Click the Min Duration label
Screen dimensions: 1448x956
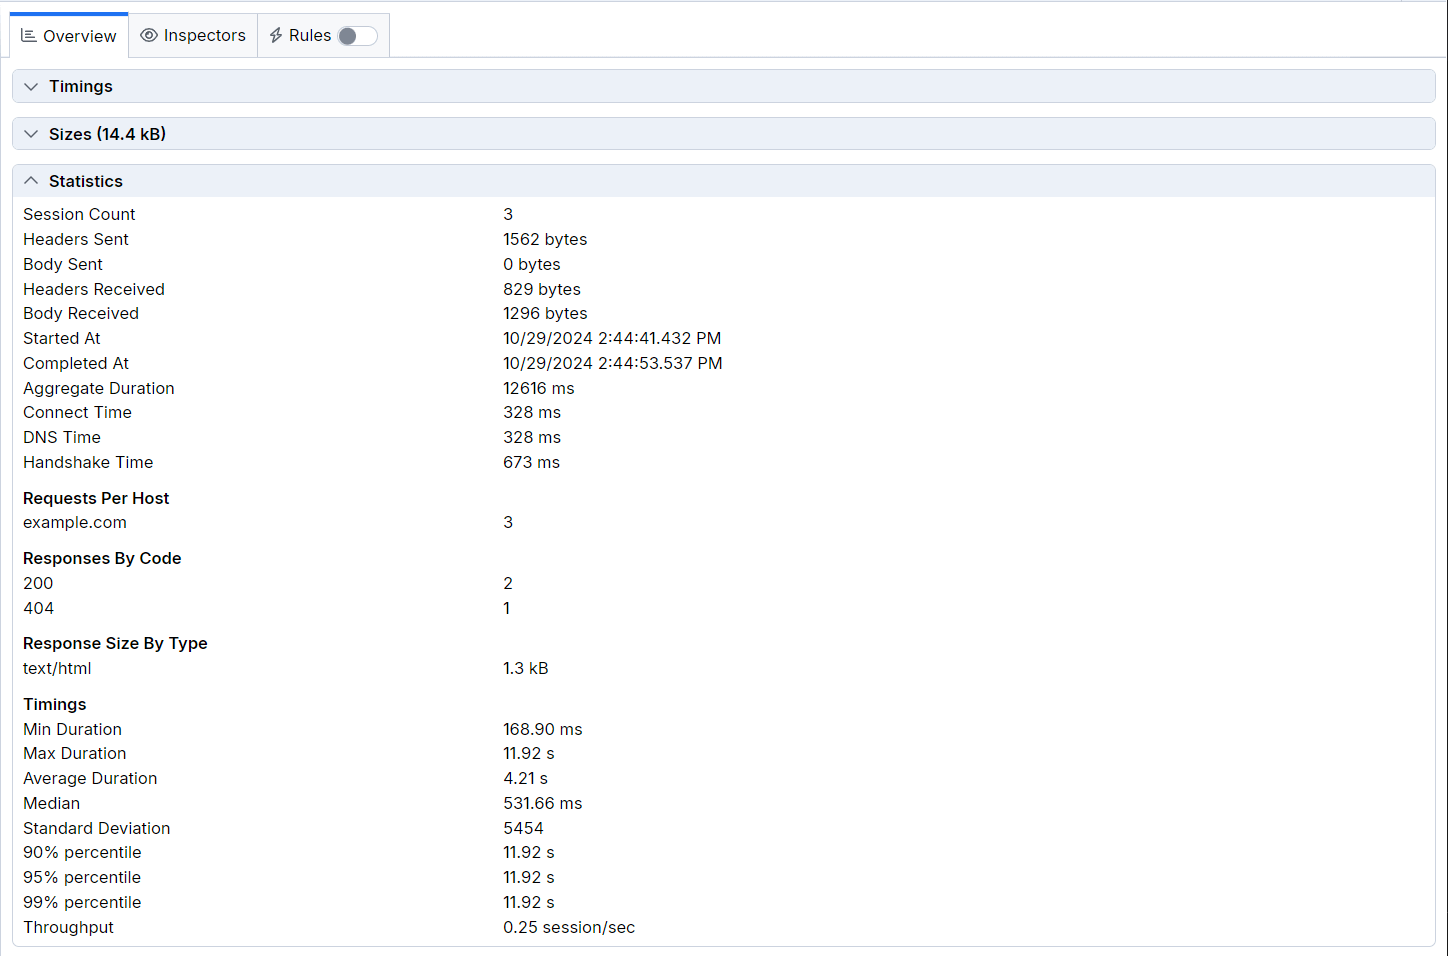click(73, 729)
